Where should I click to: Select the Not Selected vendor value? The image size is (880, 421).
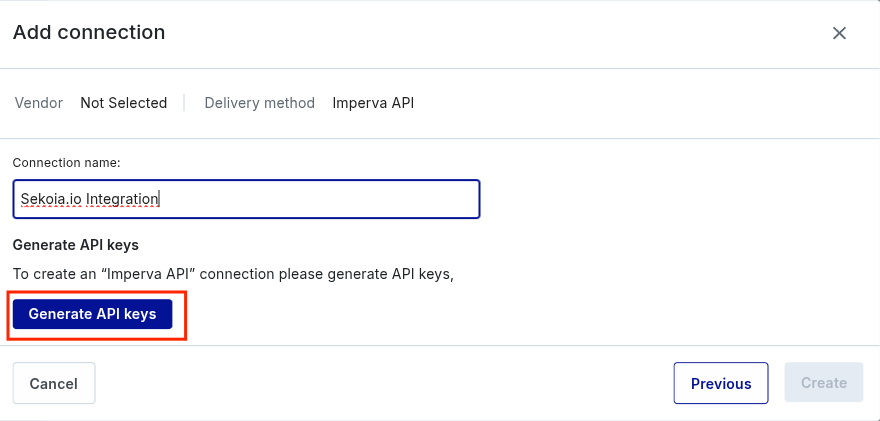click(124, 103)
